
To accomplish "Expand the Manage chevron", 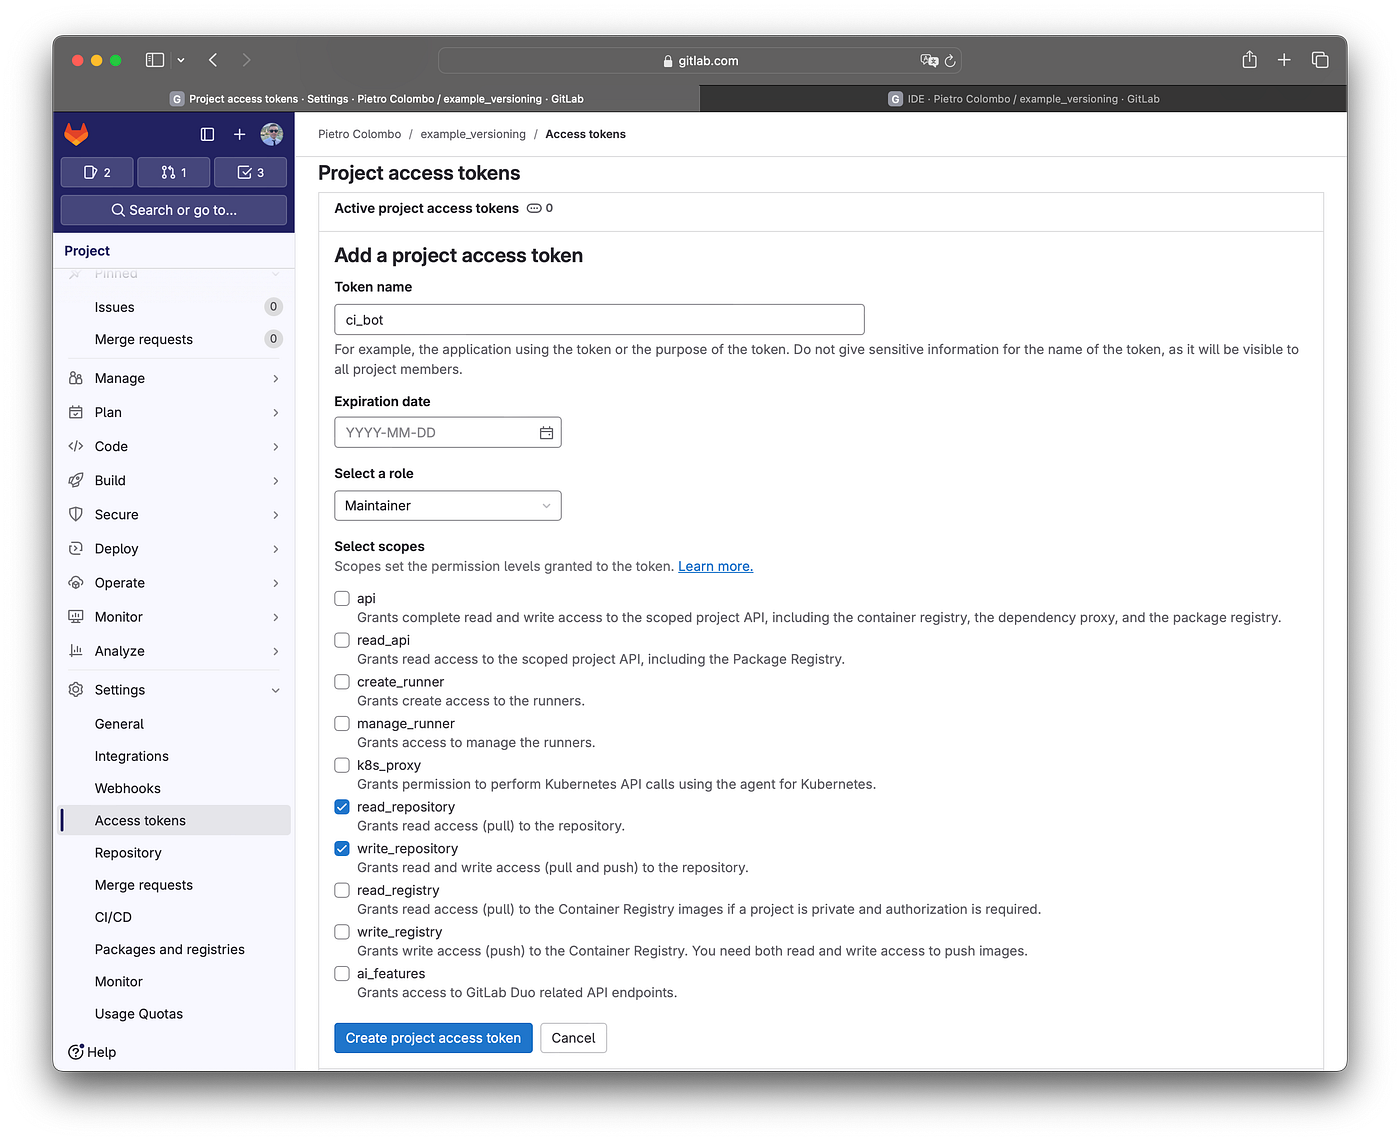I will point(276,378).
